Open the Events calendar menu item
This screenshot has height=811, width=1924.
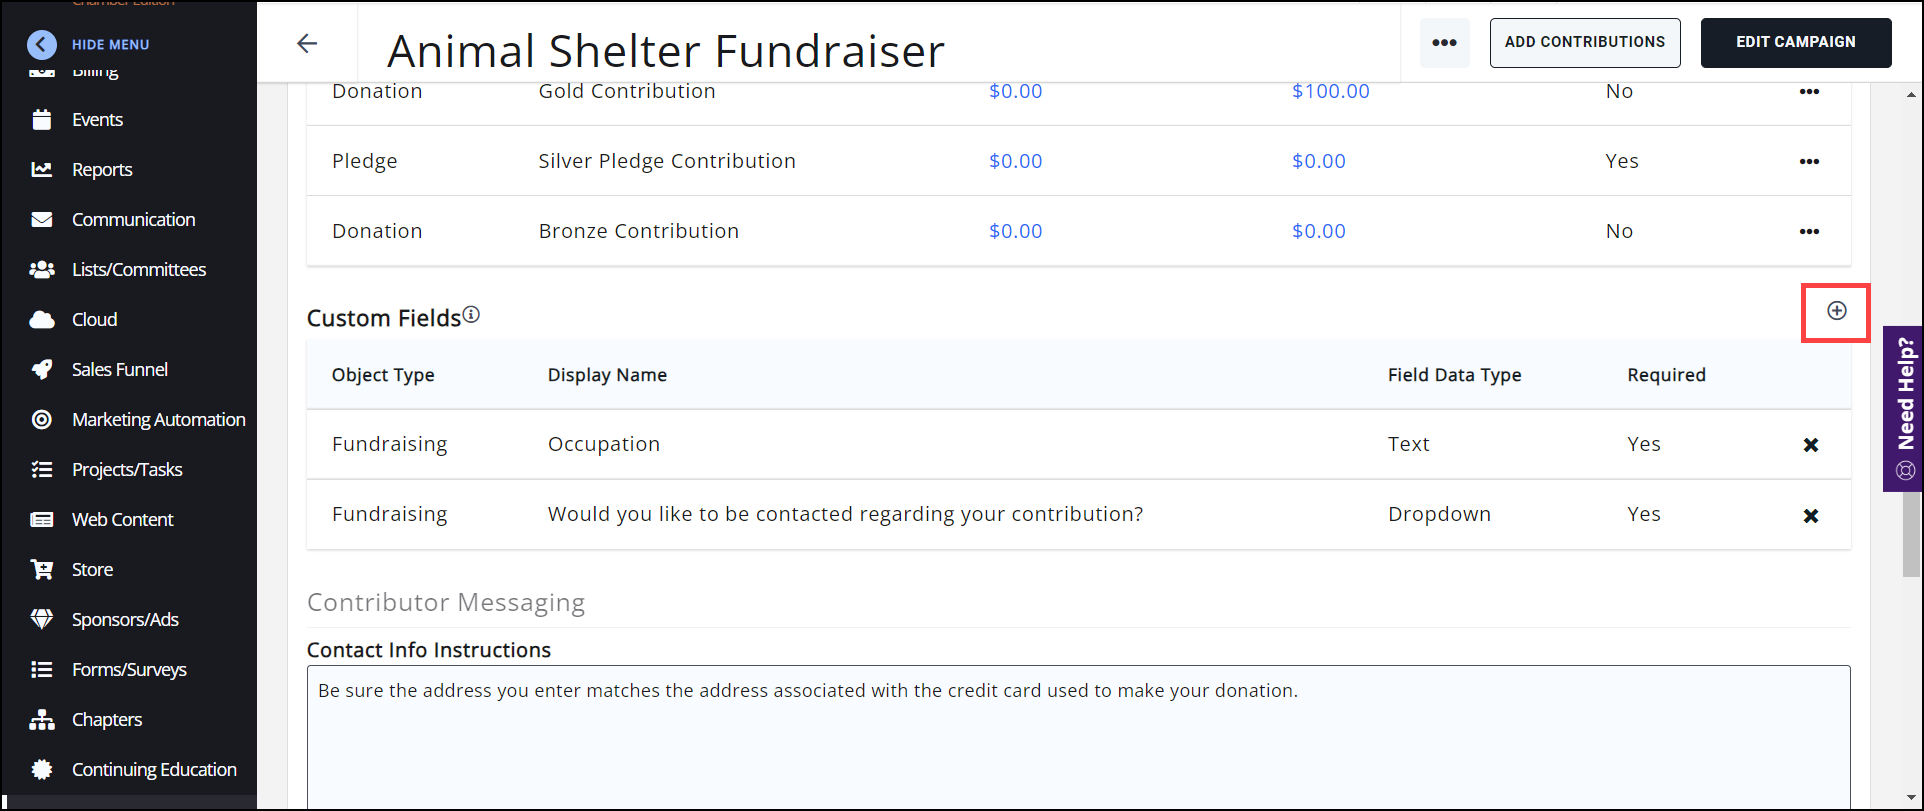tap(42, 120)
